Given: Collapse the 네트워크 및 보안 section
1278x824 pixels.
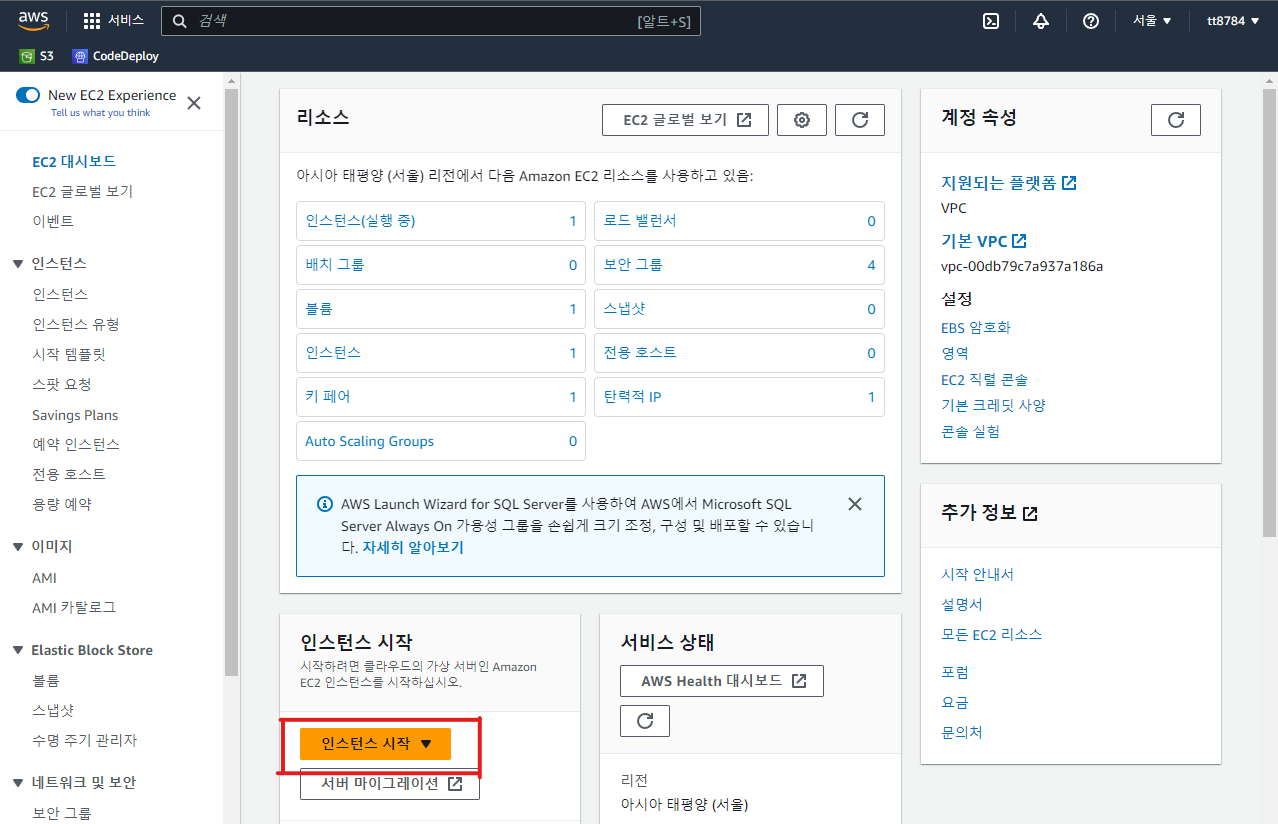Looking at the screenshot, I should (18, 783).
